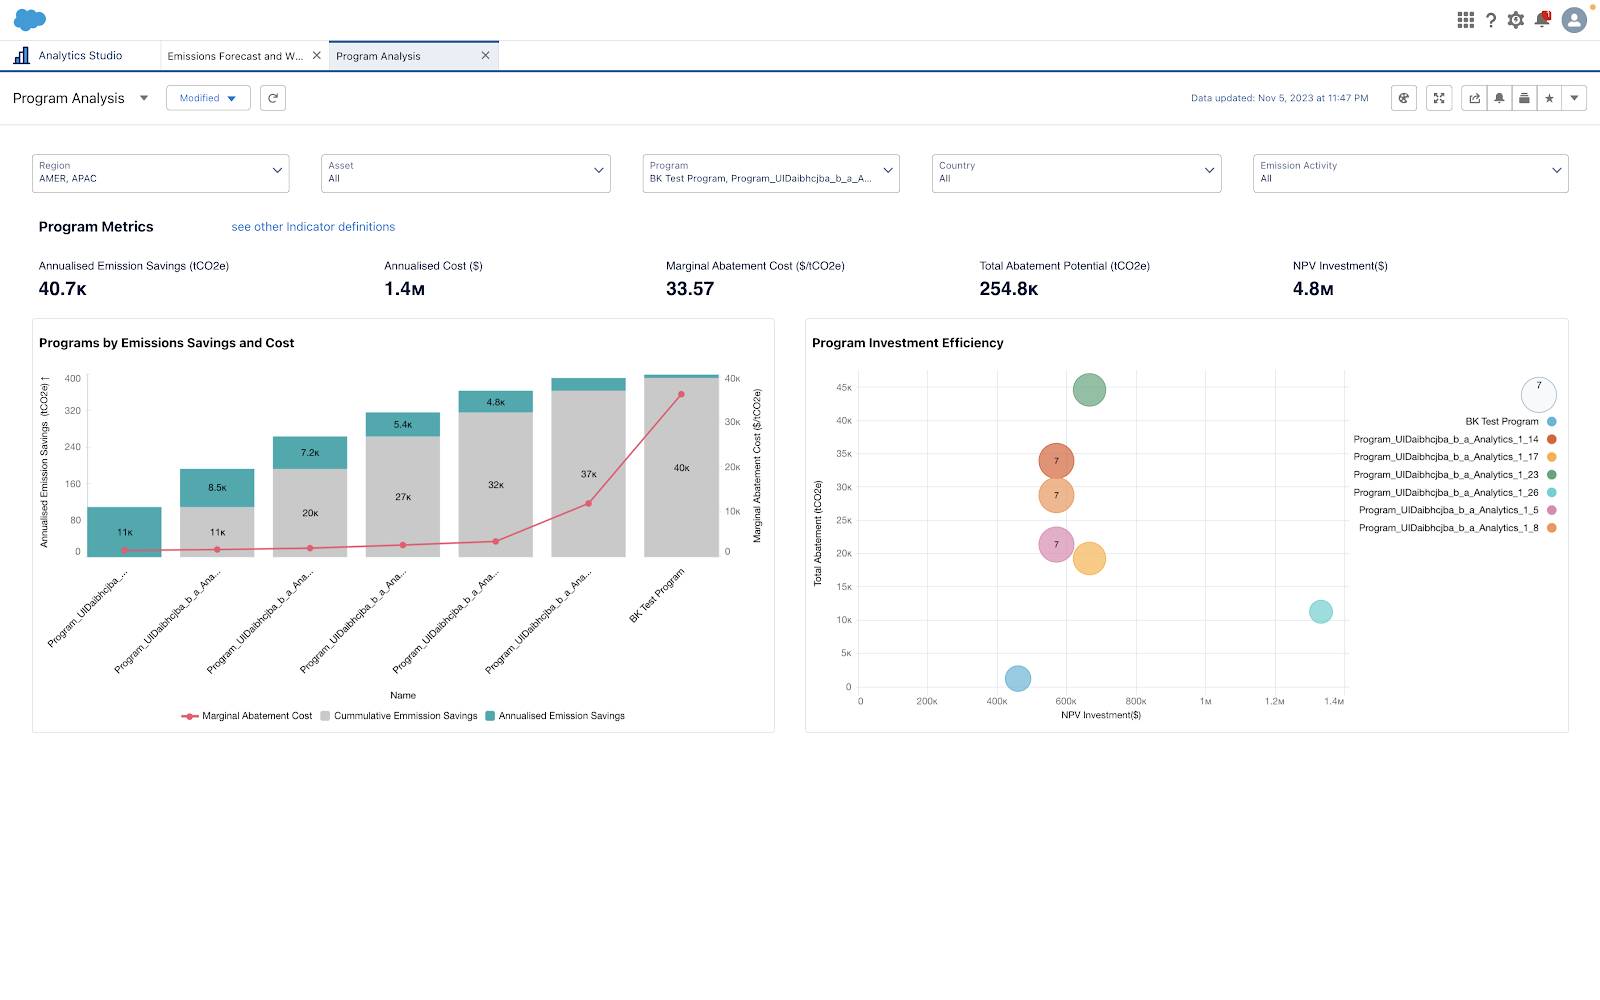Click the 1.4M Annualised Cost metric
The width and height of the screenshot is (1600, 1000).
[x=405, y=289]
